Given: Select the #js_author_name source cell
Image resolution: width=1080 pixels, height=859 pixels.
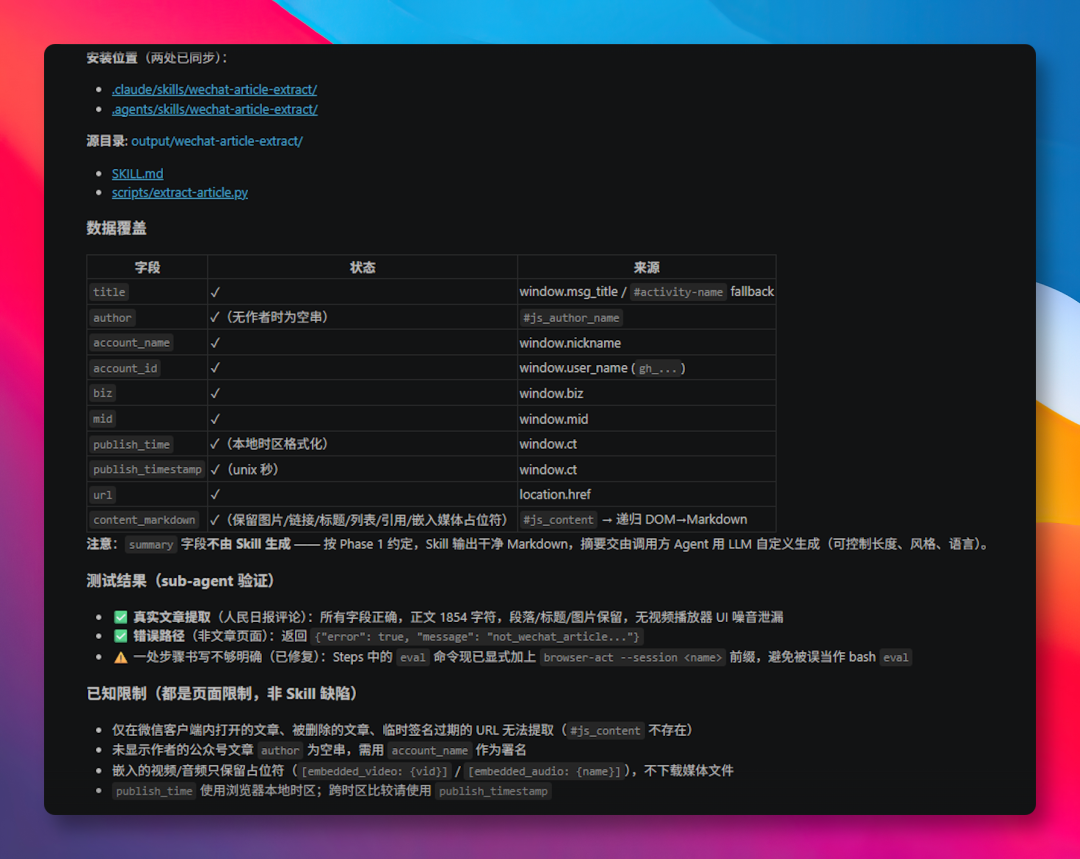Looking at the screenshot, I should click(x=647, y=318).
